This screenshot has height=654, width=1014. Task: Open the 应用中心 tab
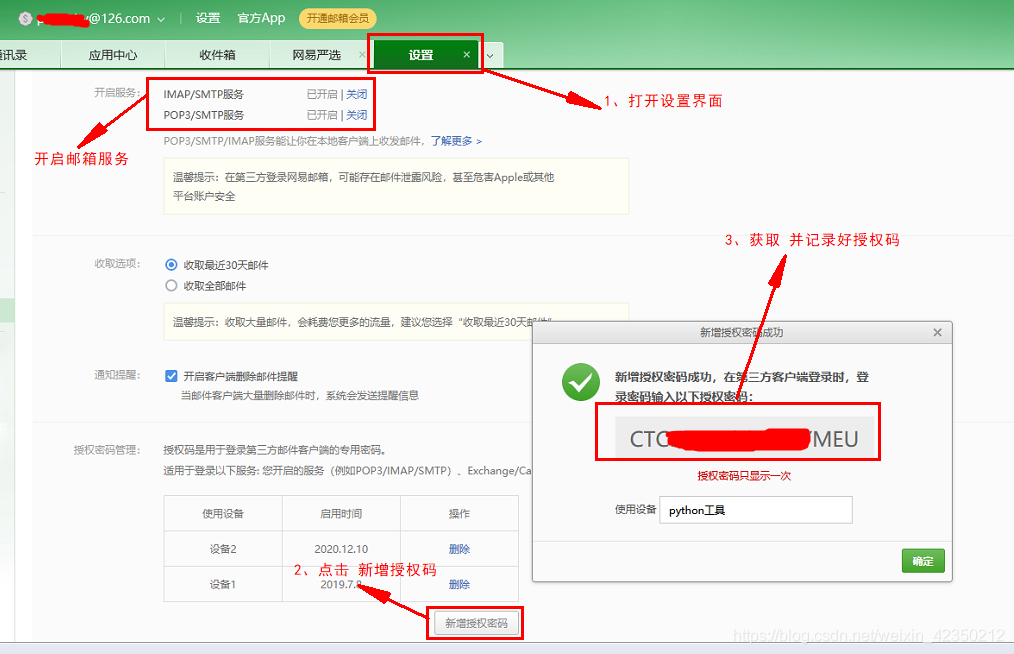coord(113,55)
